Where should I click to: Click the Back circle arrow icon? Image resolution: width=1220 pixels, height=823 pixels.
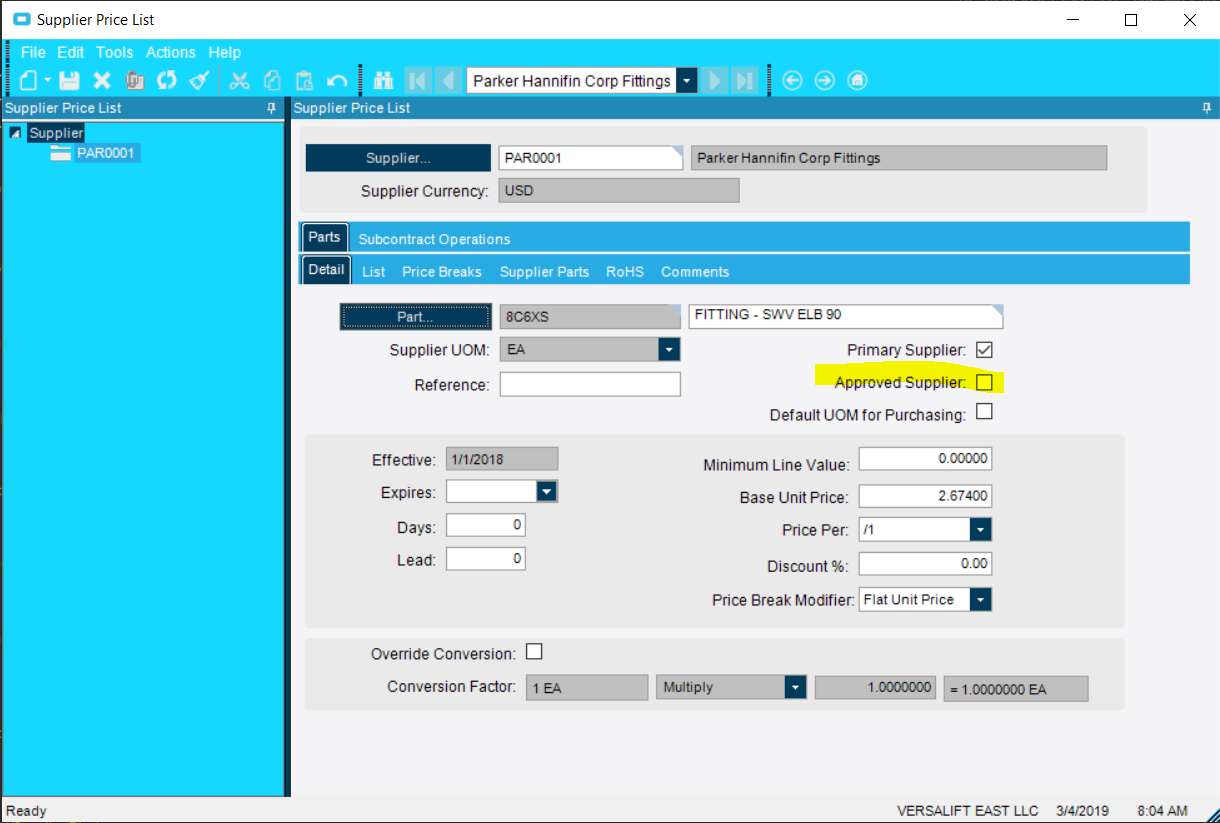click(792, 81)
